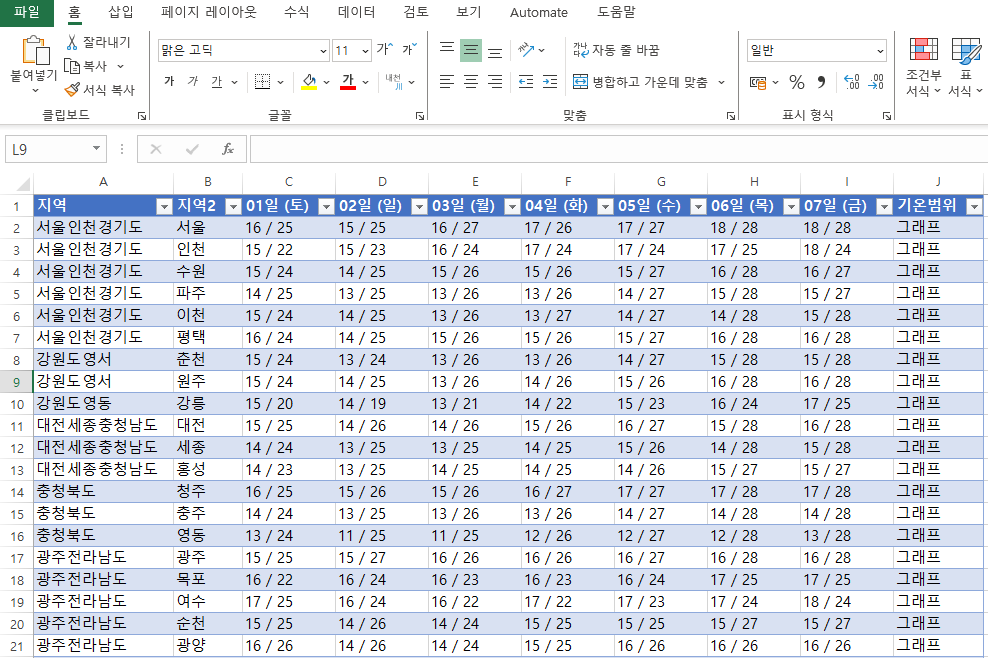Click the Insert Function (fx) button

pyautogui.click(x=228, y=148)
